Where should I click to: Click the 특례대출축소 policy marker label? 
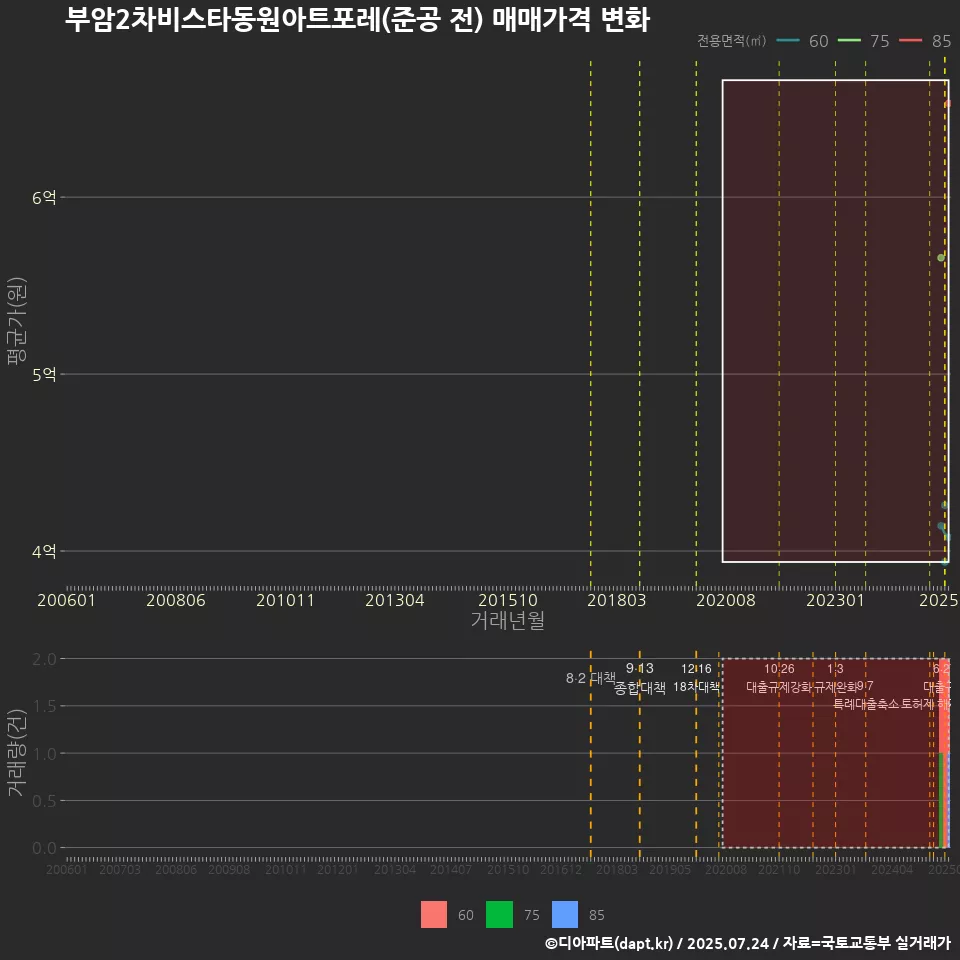(866, 704)
